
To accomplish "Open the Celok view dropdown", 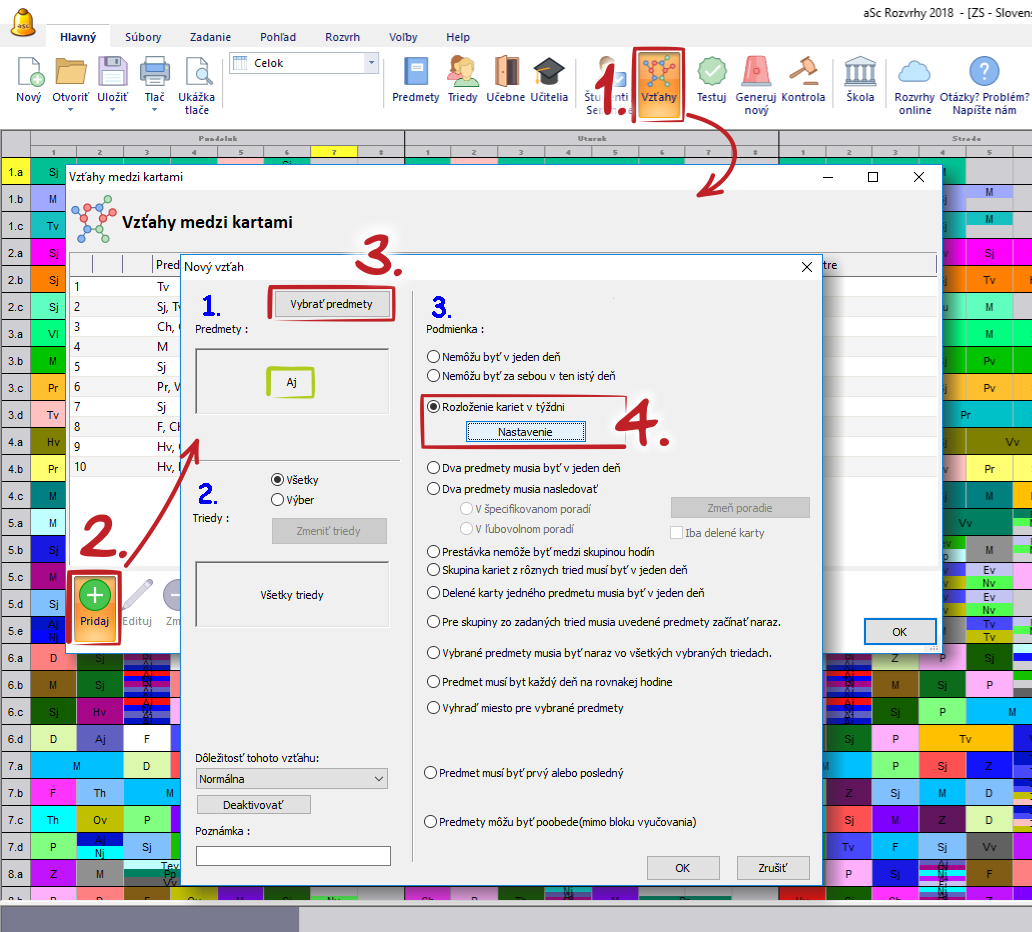I will 372,63.
